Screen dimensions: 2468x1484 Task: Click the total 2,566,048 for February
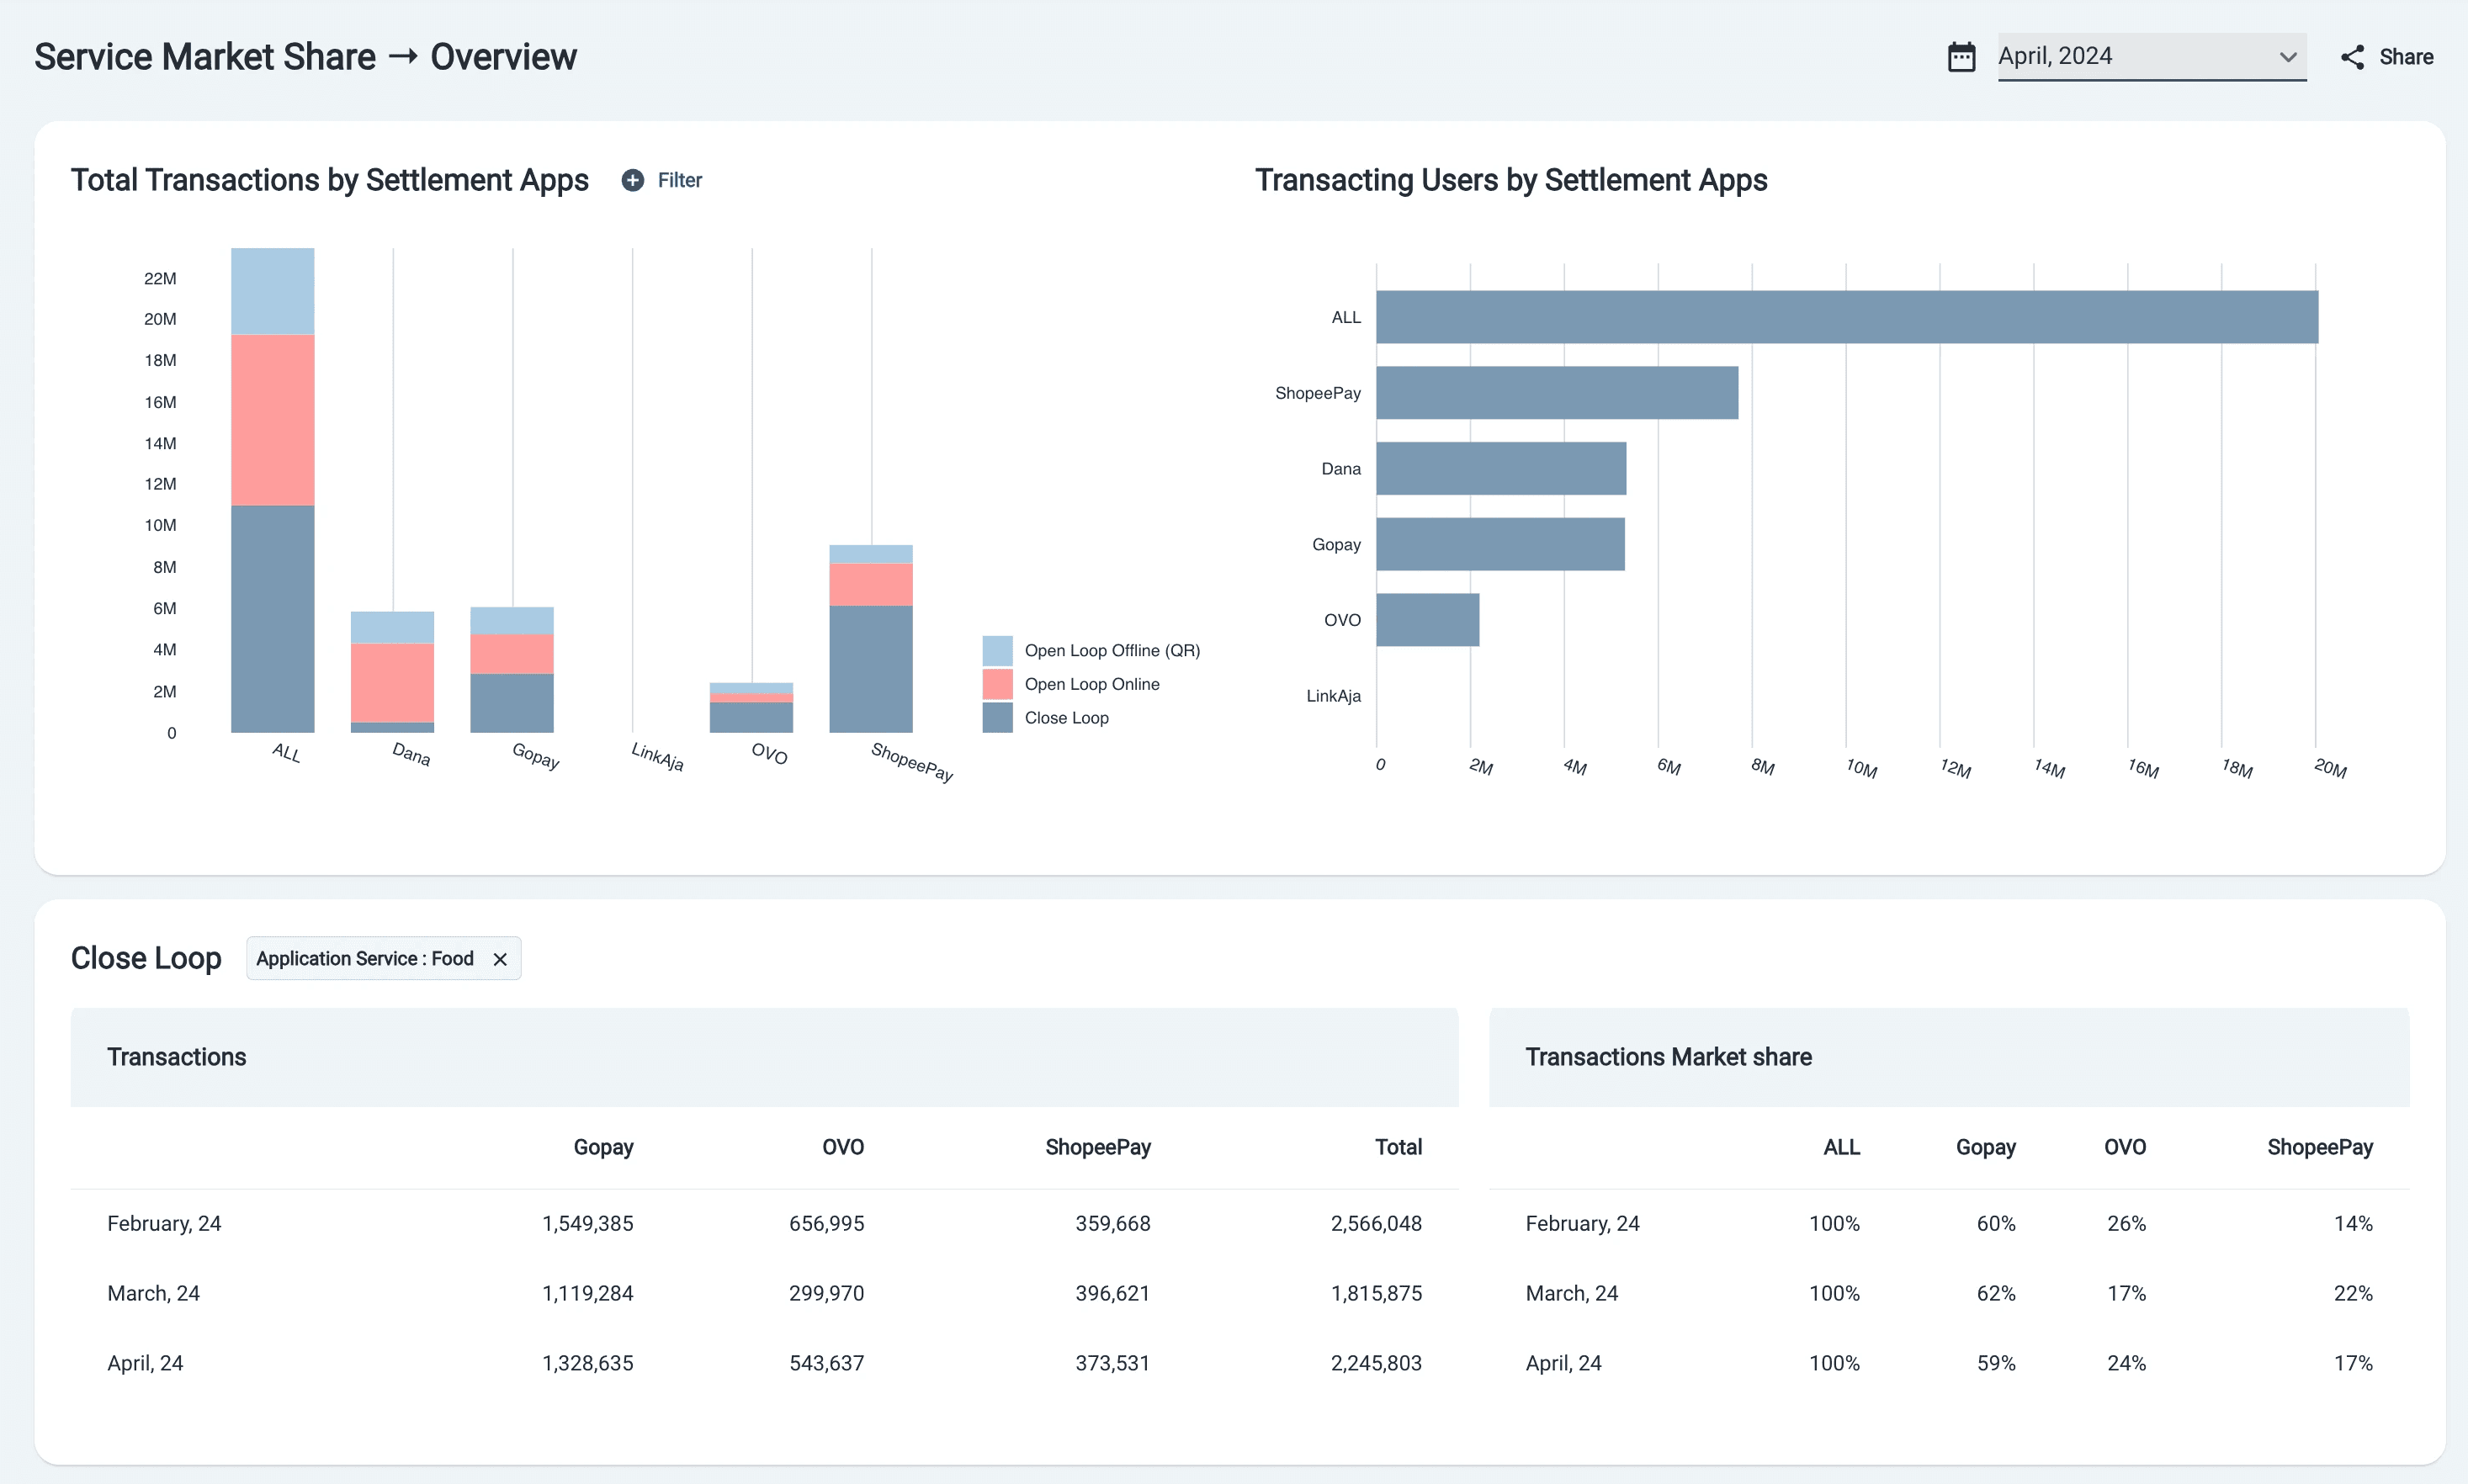click(1375, 1223)
